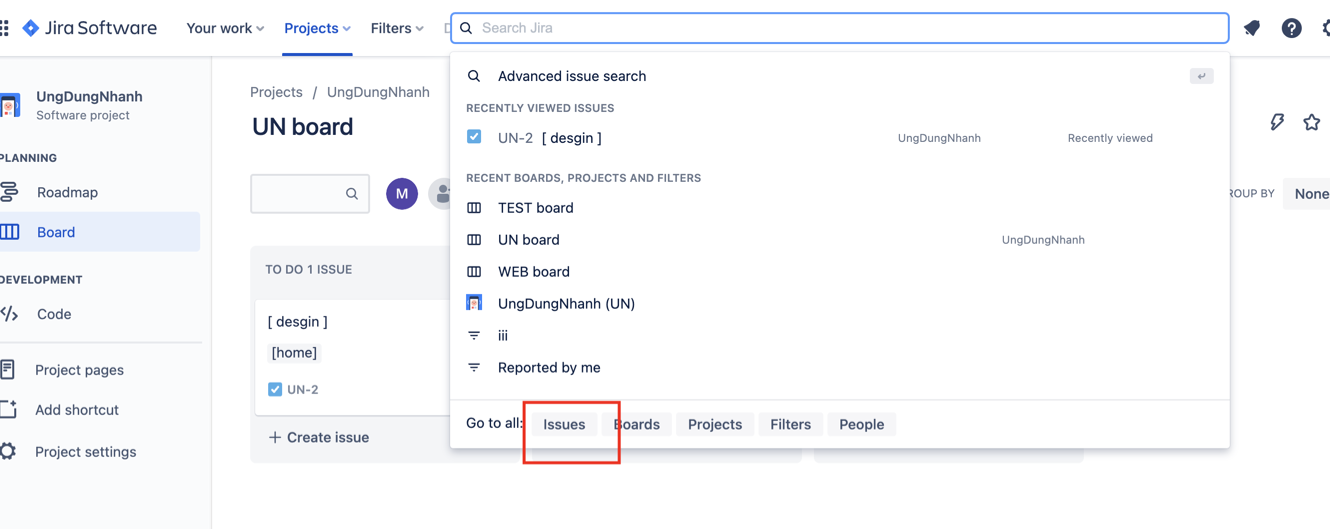This screenshot has height=529, width=1330.
Task: Open the app switcher grid icon
Action: 5,28
